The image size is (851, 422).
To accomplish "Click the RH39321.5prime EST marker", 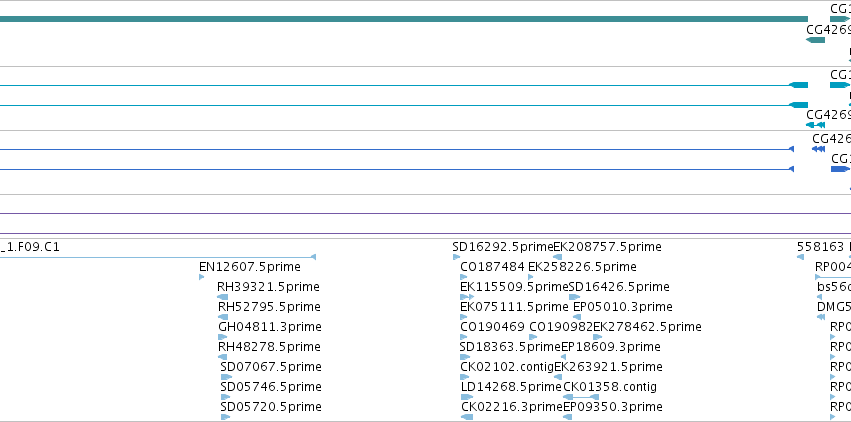I will pyautogui.click(x=223, y=297).
